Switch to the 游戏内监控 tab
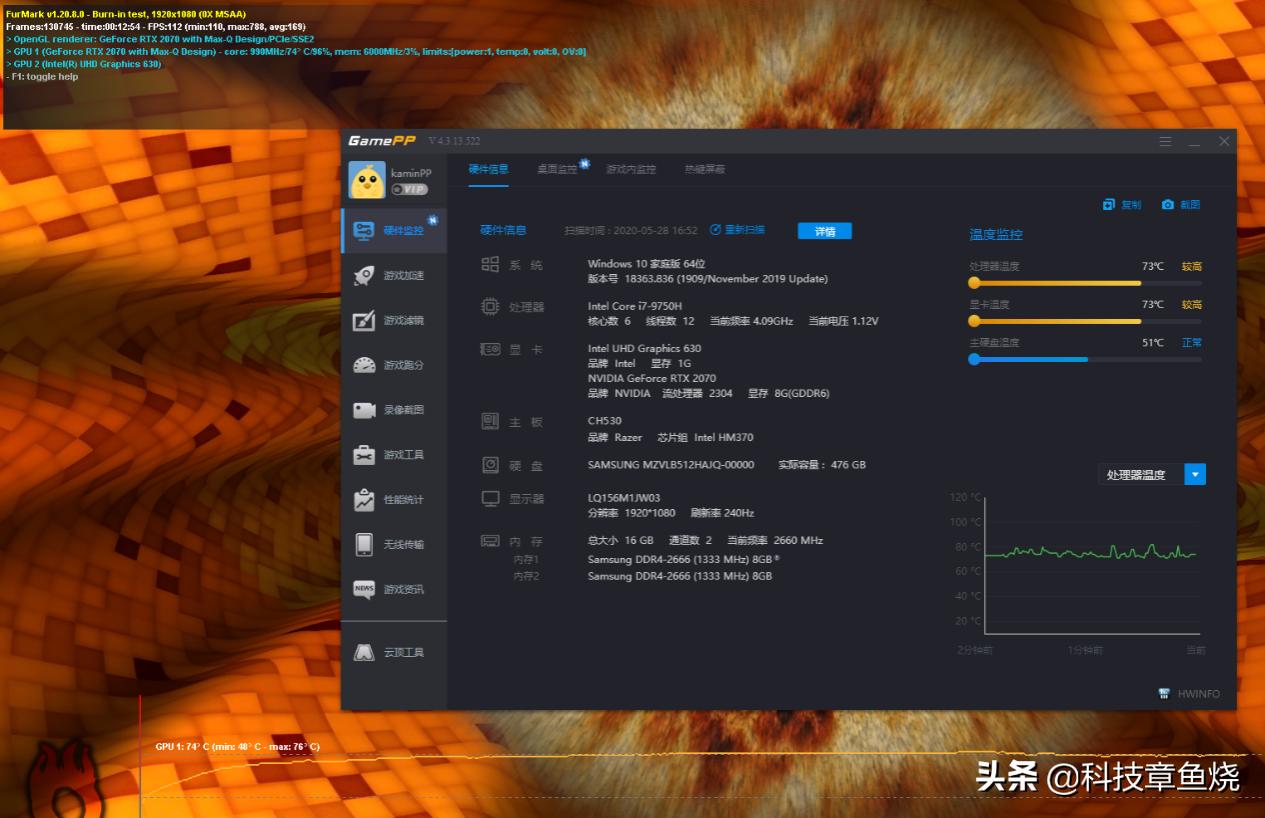Image resolution: width=1265 pixels, height=818 pixels. (x=631, y=169)
